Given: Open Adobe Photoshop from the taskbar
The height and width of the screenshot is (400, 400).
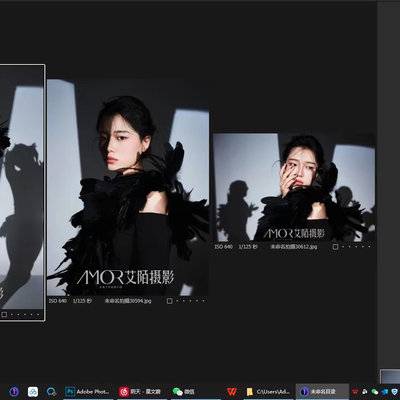Looking at the screenshot, I should [x=87, y=391].
